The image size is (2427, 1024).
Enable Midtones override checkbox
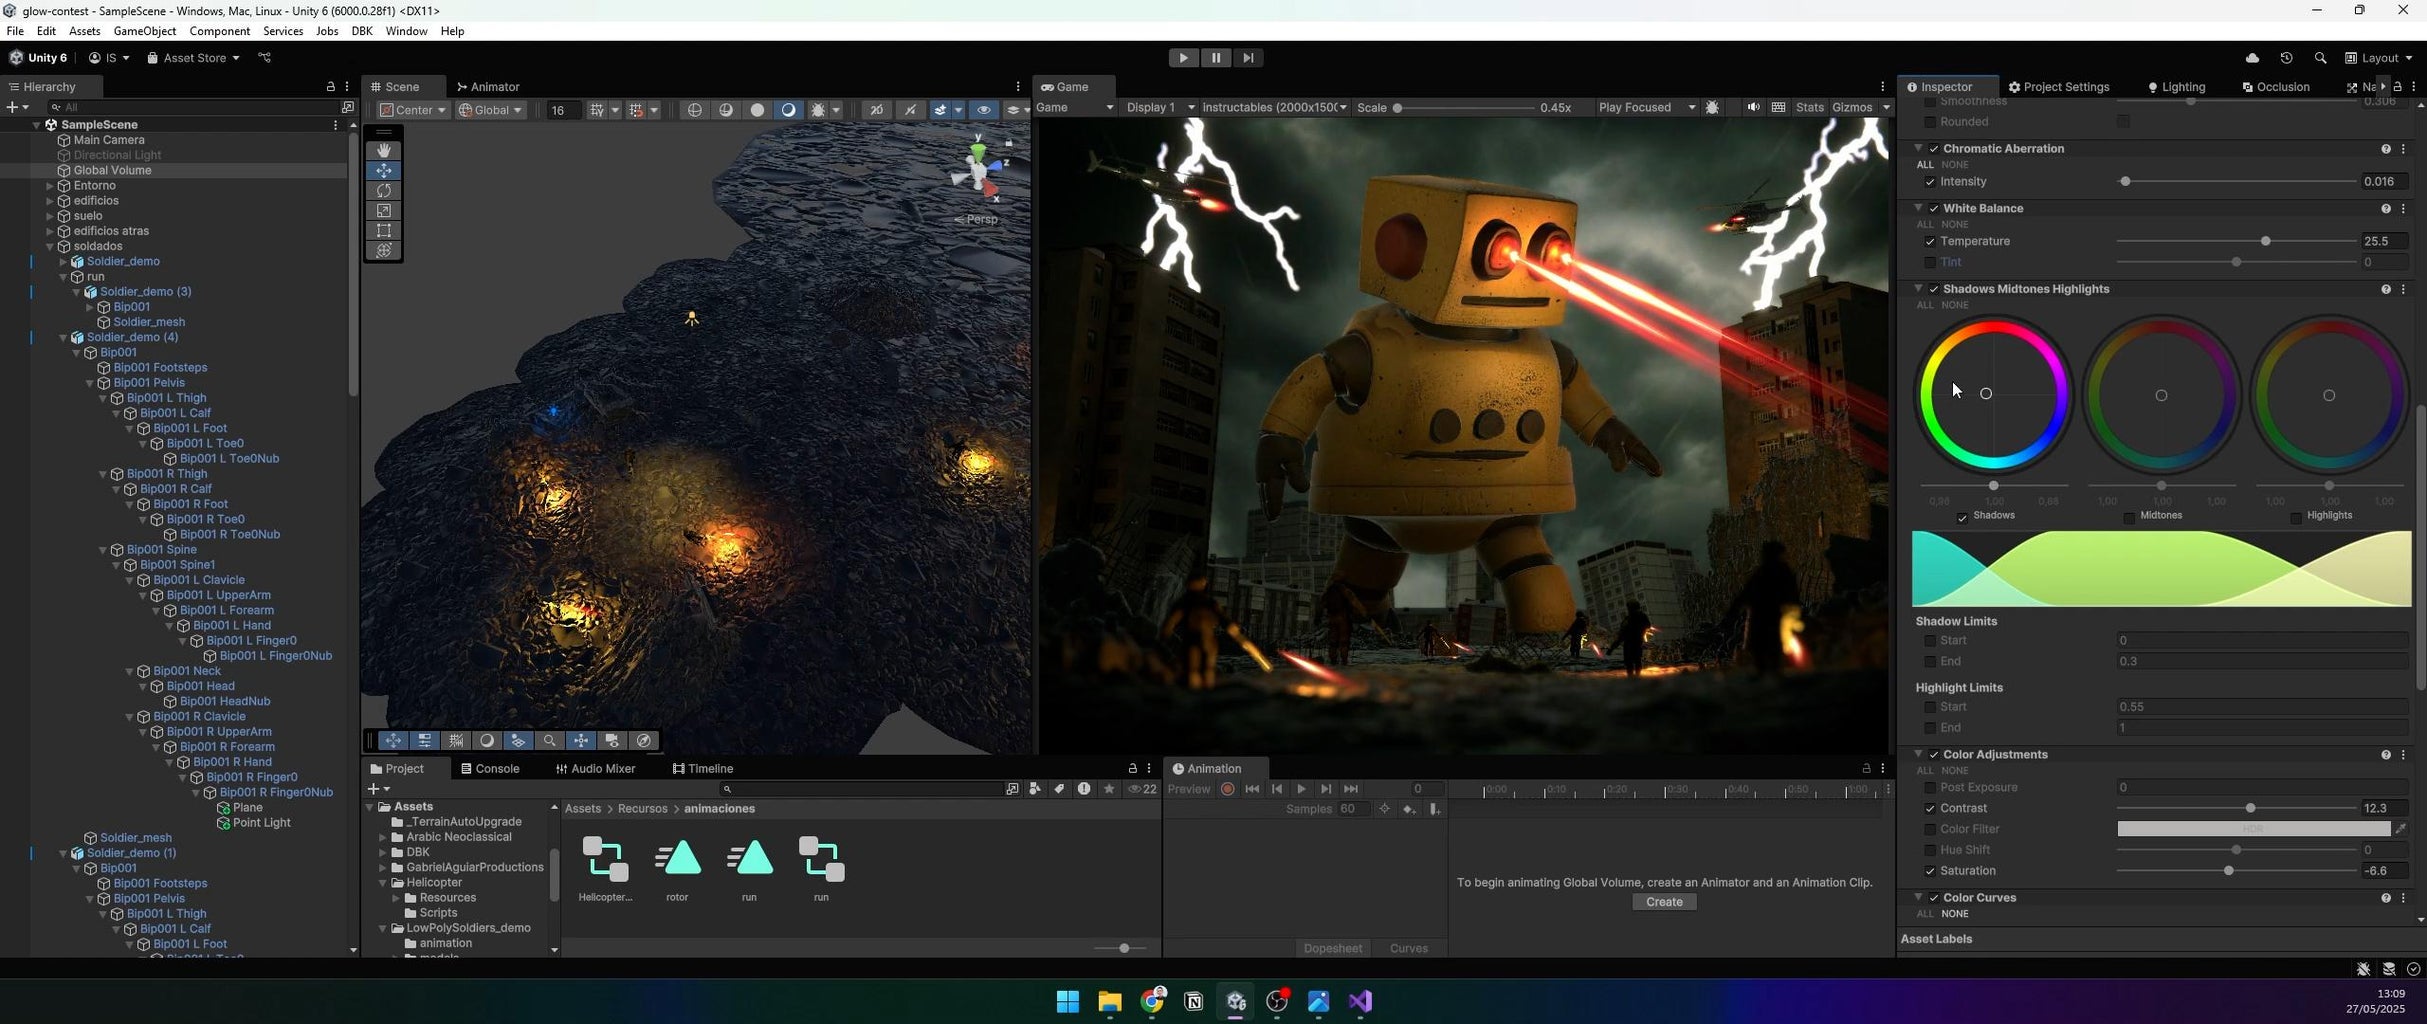2128,517
